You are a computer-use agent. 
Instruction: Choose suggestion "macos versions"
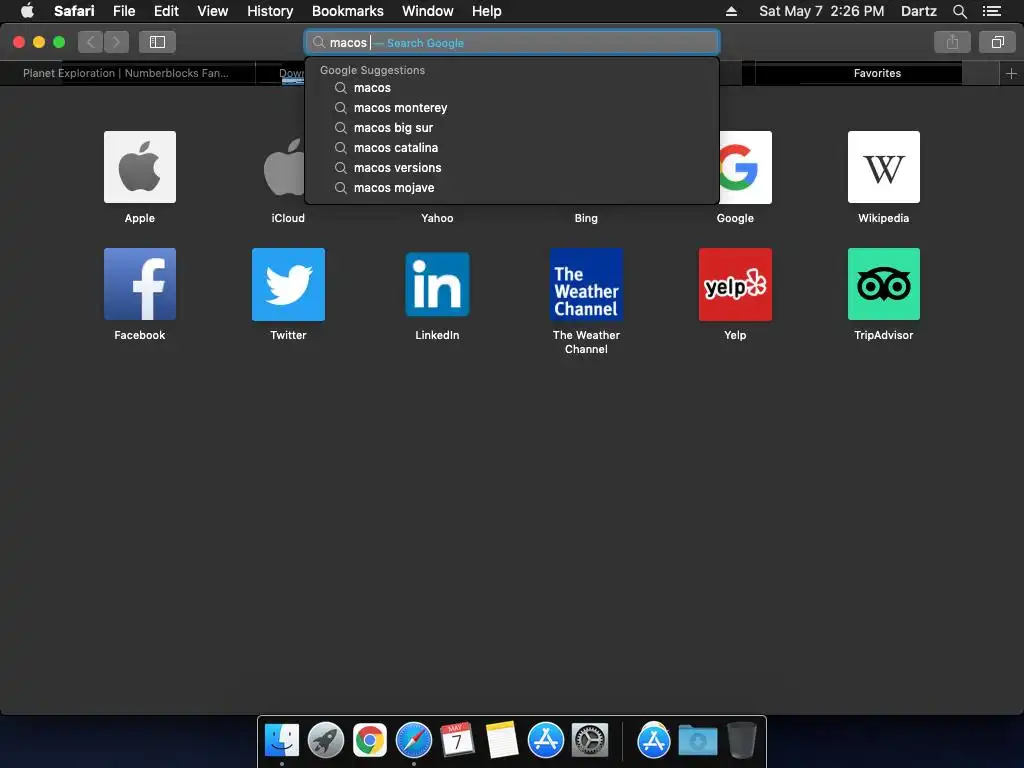coord(512,168)
